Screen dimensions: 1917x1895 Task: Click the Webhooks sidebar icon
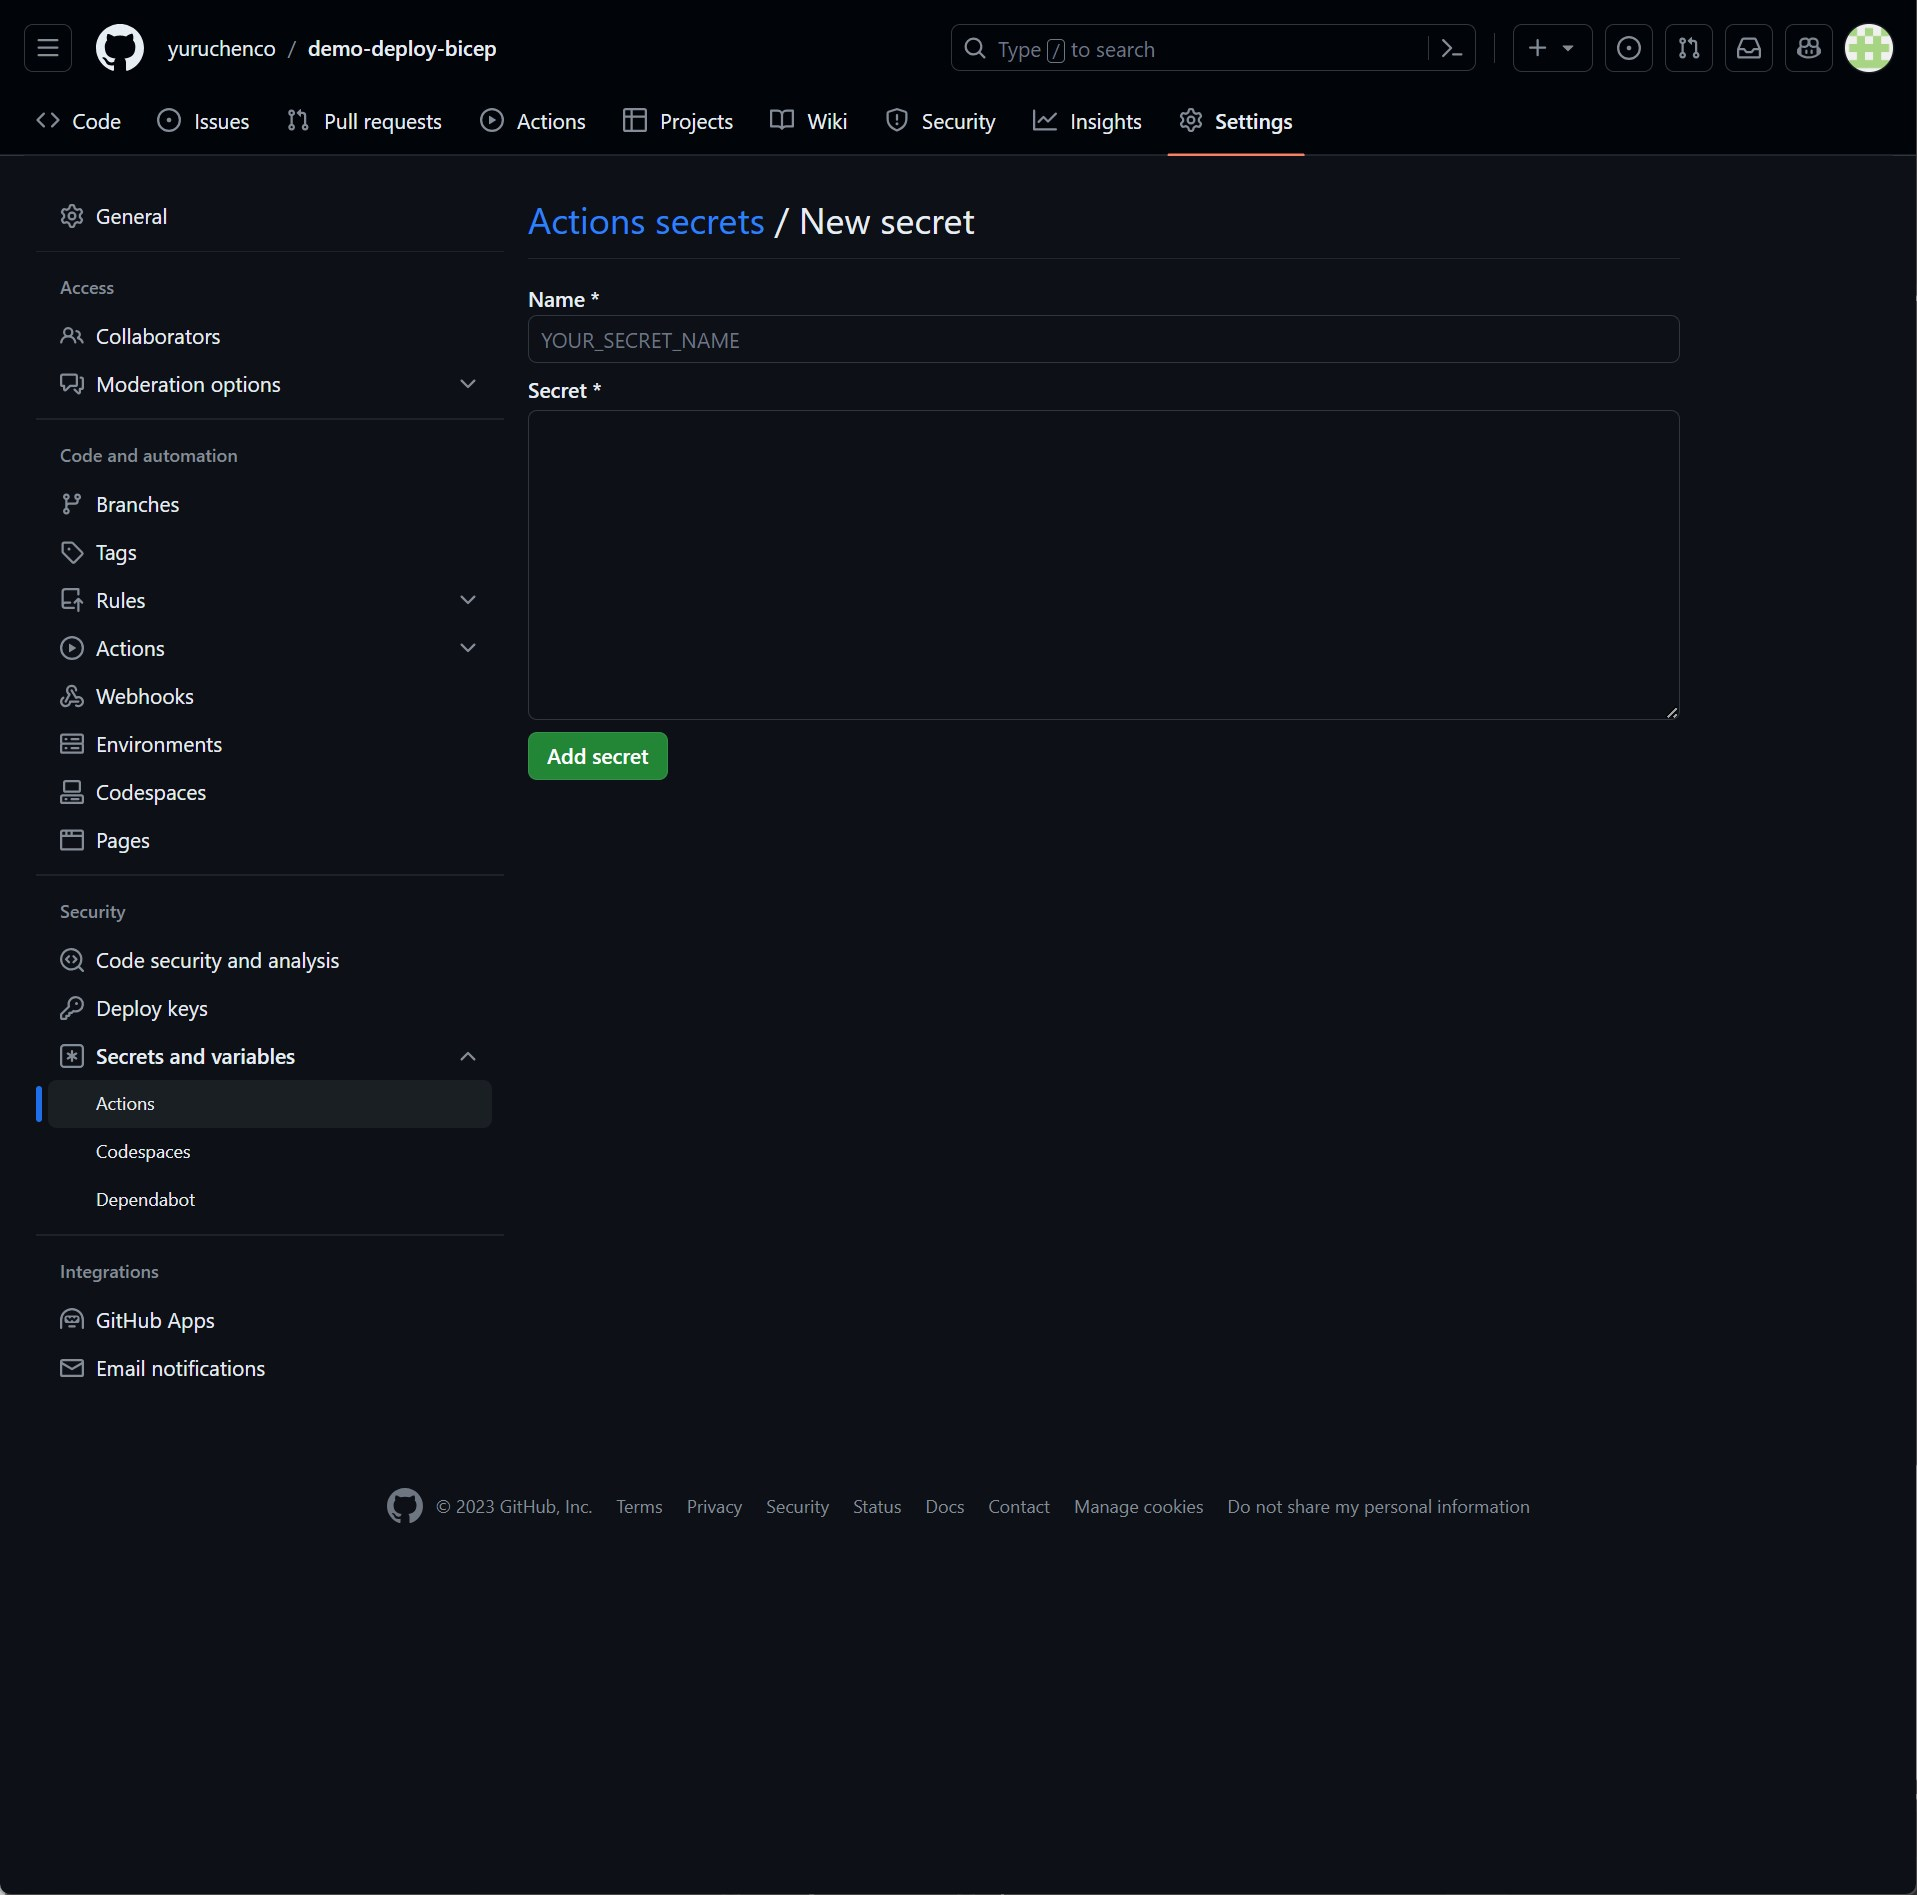pyautogui.click(x=72, y=696)
